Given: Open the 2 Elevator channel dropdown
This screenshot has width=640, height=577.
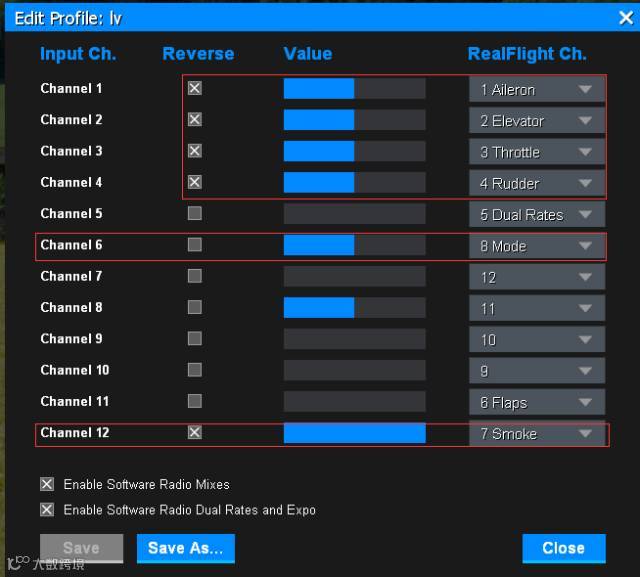Looking at the screenshot, I should [x=537, y=121].
